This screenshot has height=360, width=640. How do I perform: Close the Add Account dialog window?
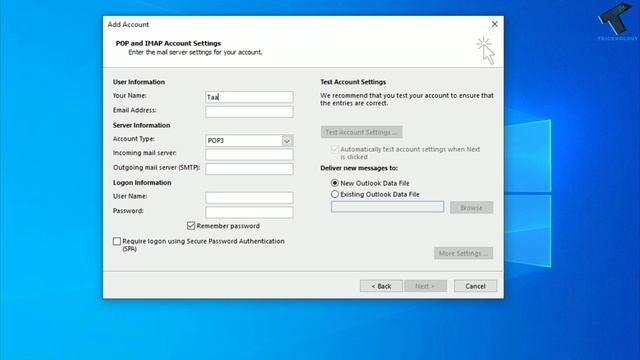click(494, 24)
